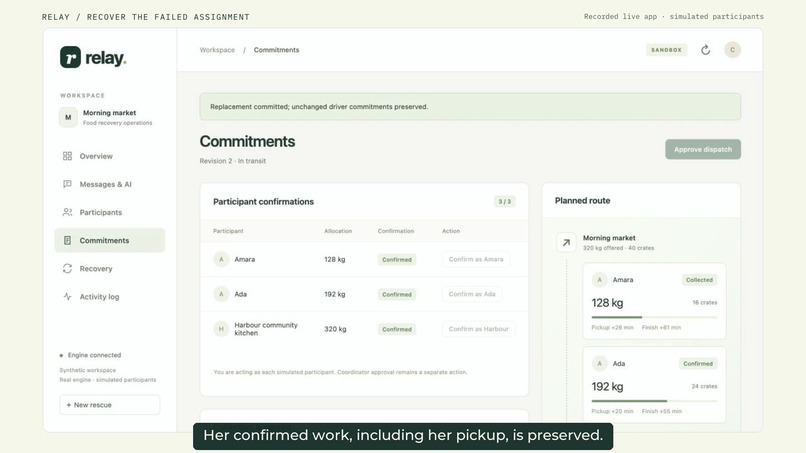Click the Workspace breadcrumb link
806x453 pixels.
(217, 50)
